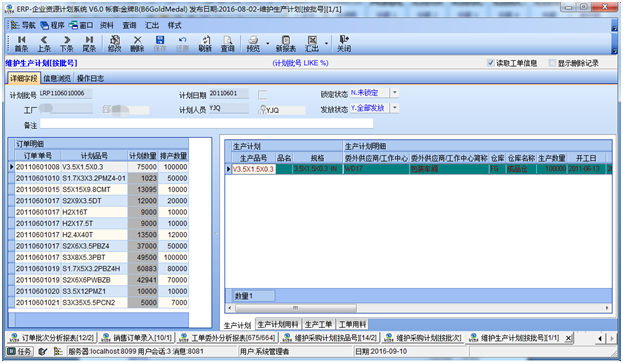Select order row S1.7X3X3.2PMZ4-01

click(101, 178)
